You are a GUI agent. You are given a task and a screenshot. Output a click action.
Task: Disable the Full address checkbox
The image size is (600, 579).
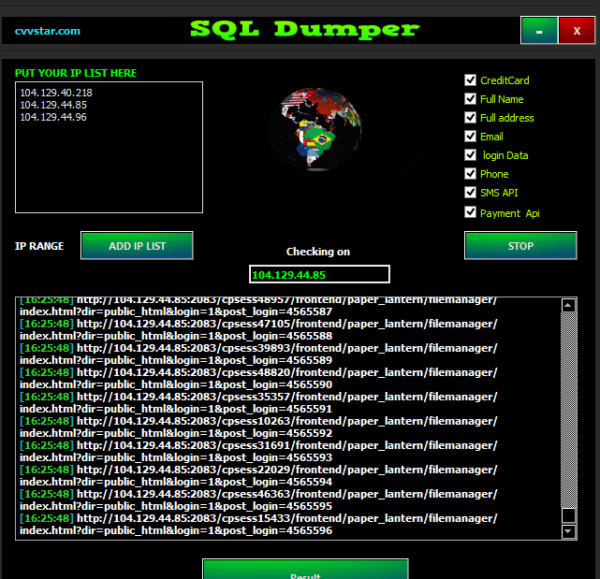coord(471,118)
